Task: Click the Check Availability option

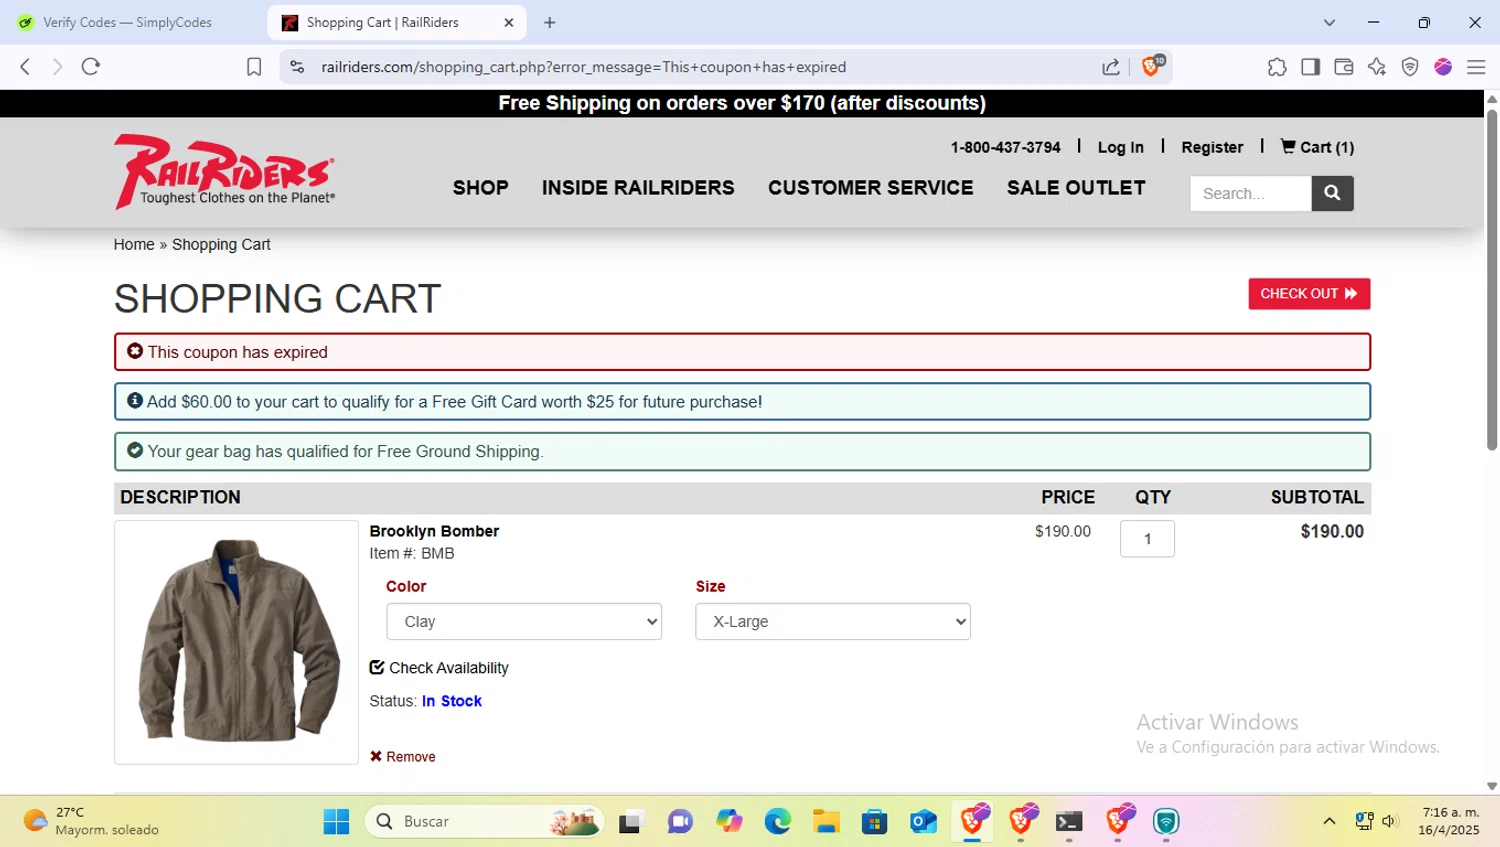Action: pos(439,668)
